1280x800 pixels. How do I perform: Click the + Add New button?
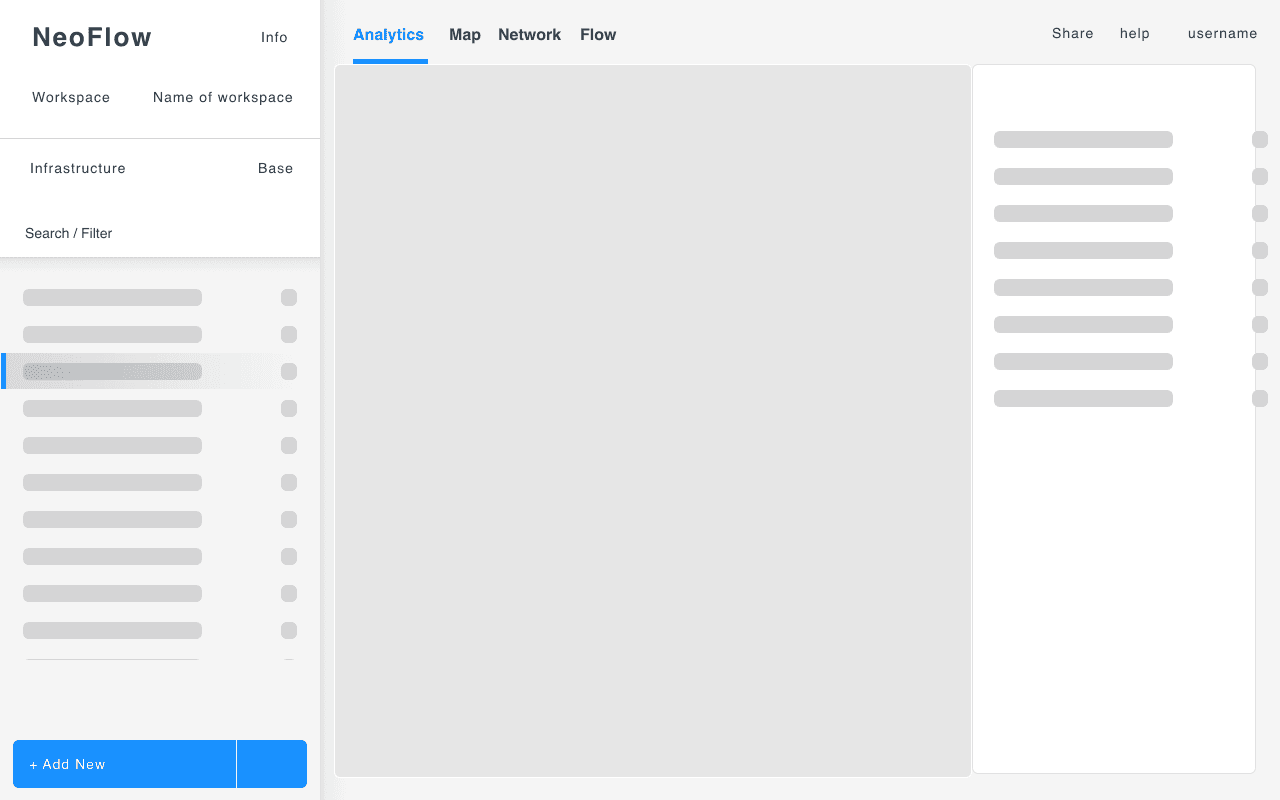click(124, 764)
